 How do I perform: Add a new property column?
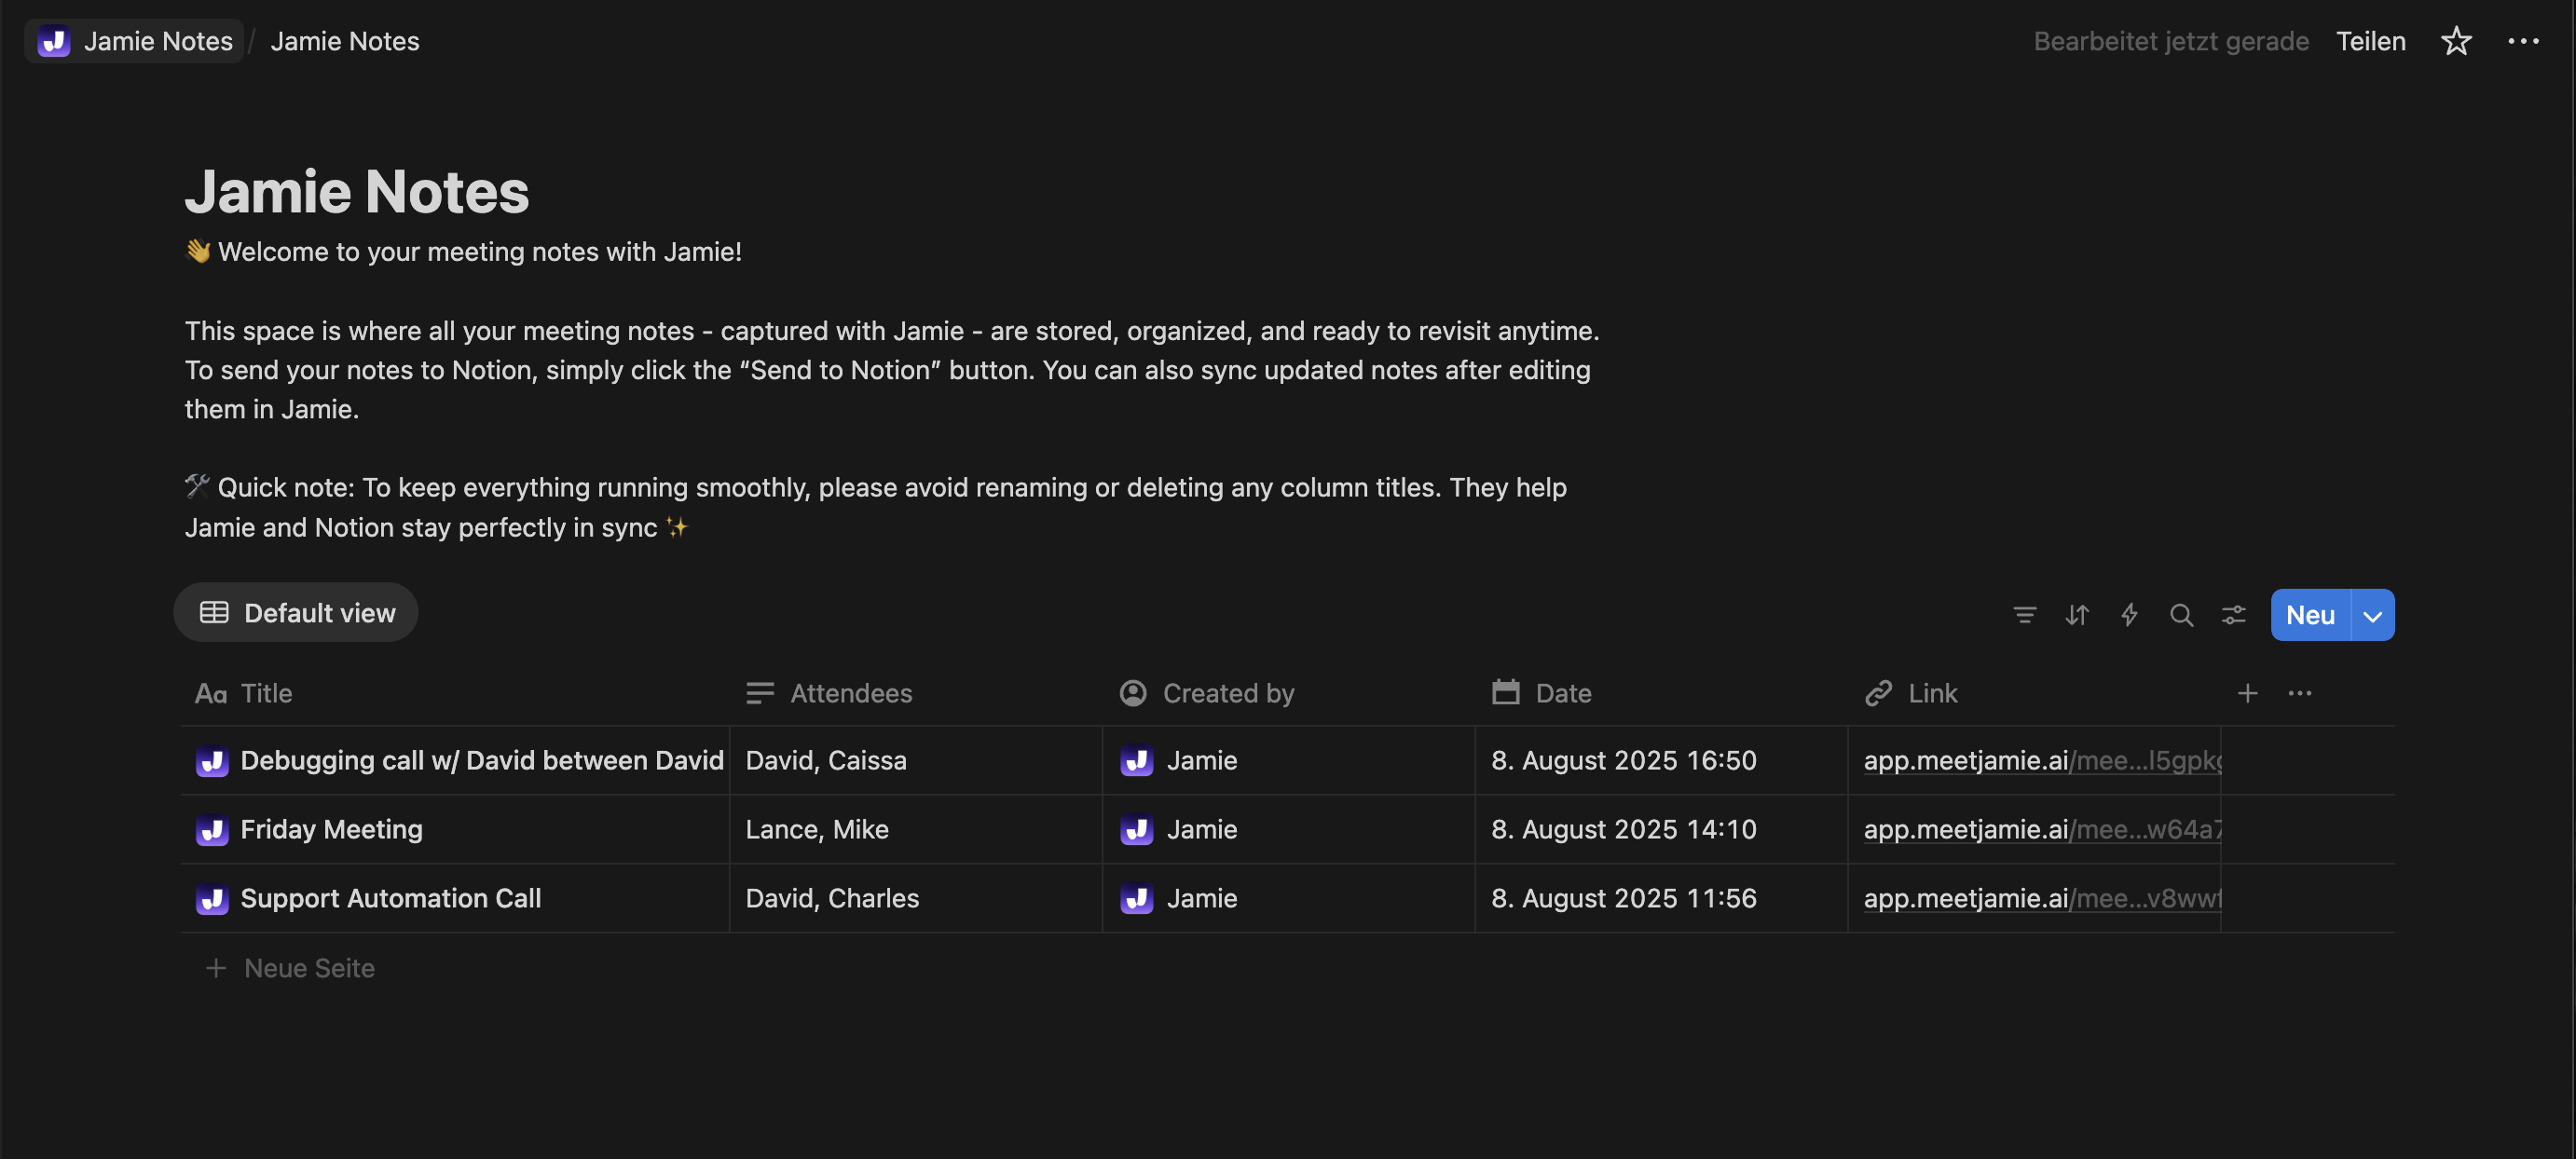coord(2247,693)
